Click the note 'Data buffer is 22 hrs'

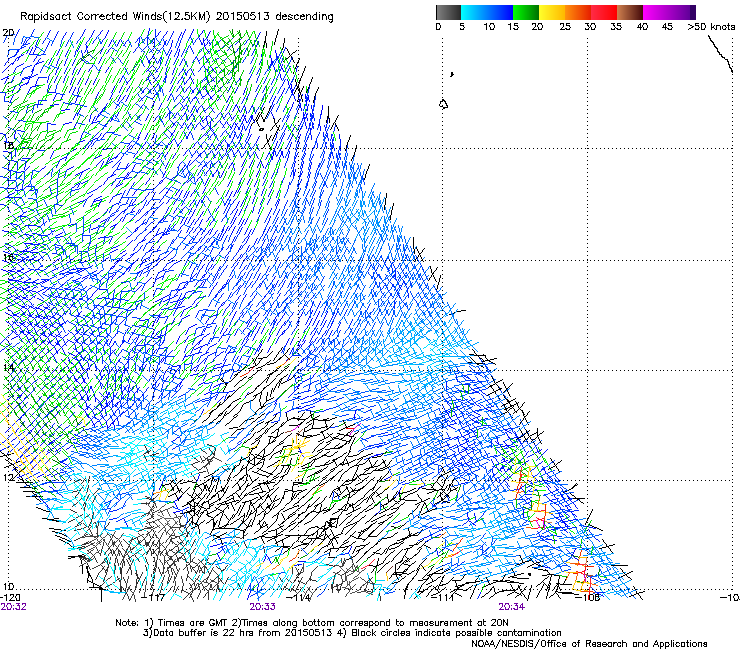(x=204, y=633)
